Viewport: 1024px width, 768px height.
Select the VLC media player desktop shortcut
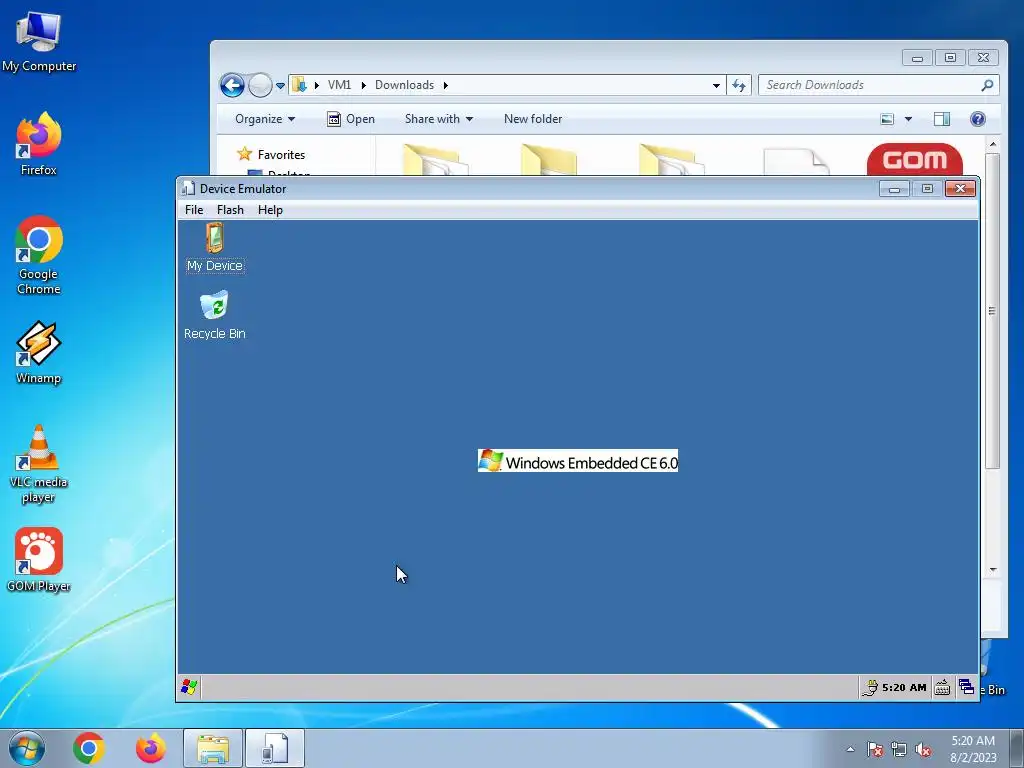(39, 464)
